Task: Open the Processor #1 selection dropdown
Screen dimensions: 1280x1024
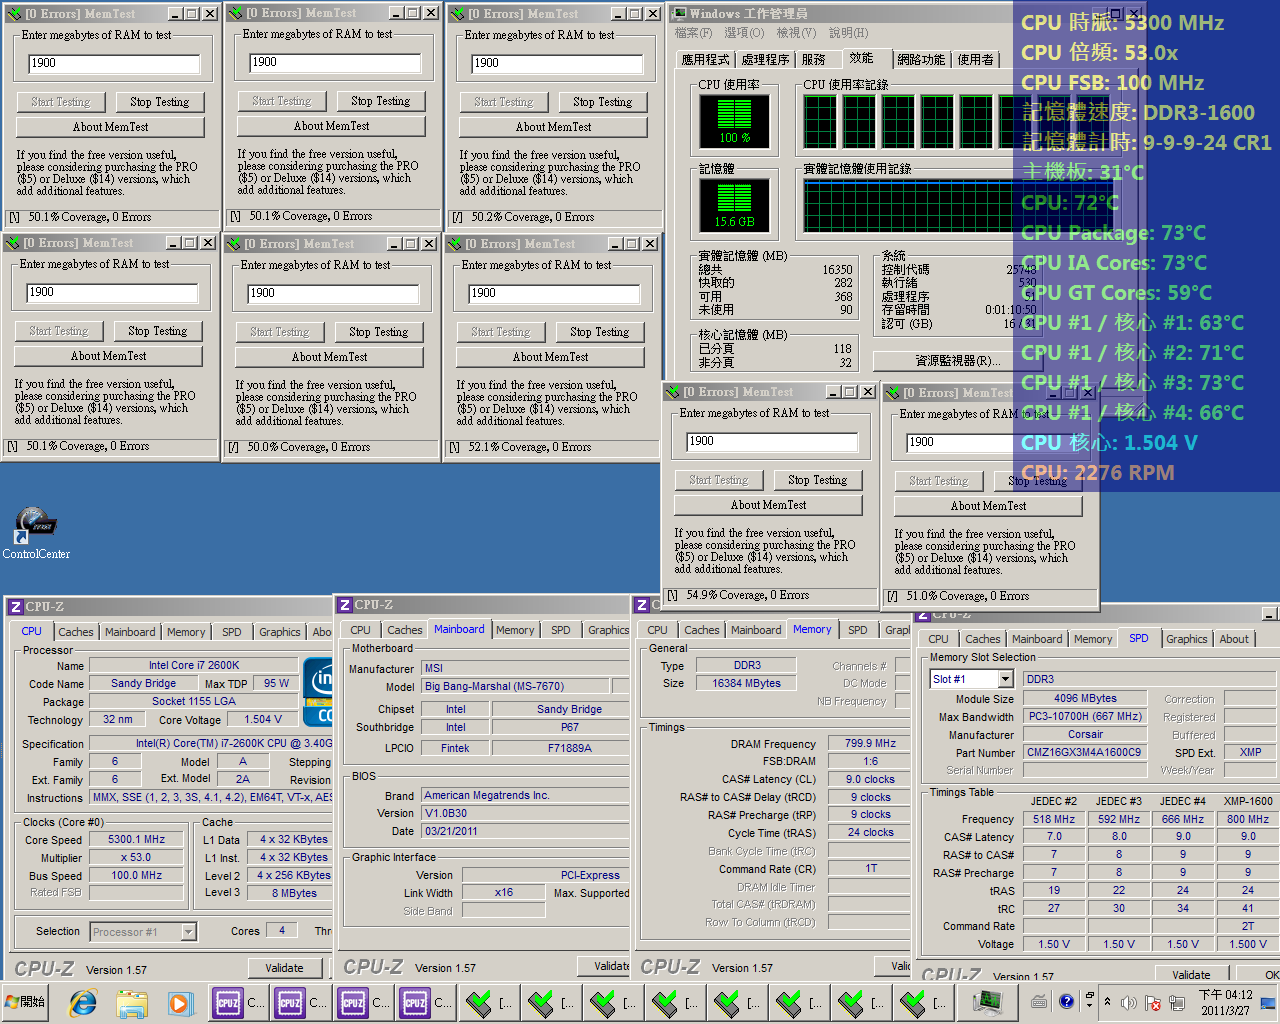Action: coord(188,932)
